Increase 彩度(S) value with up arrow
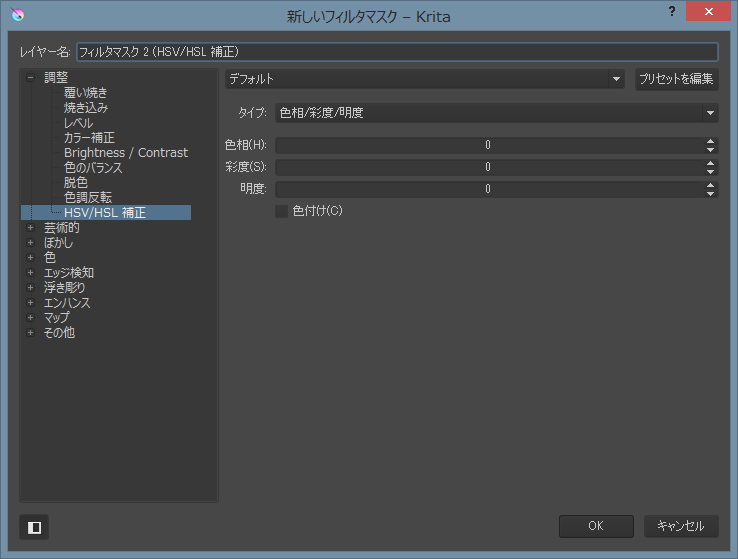This screenshot has height=559, width=738. 710,163
